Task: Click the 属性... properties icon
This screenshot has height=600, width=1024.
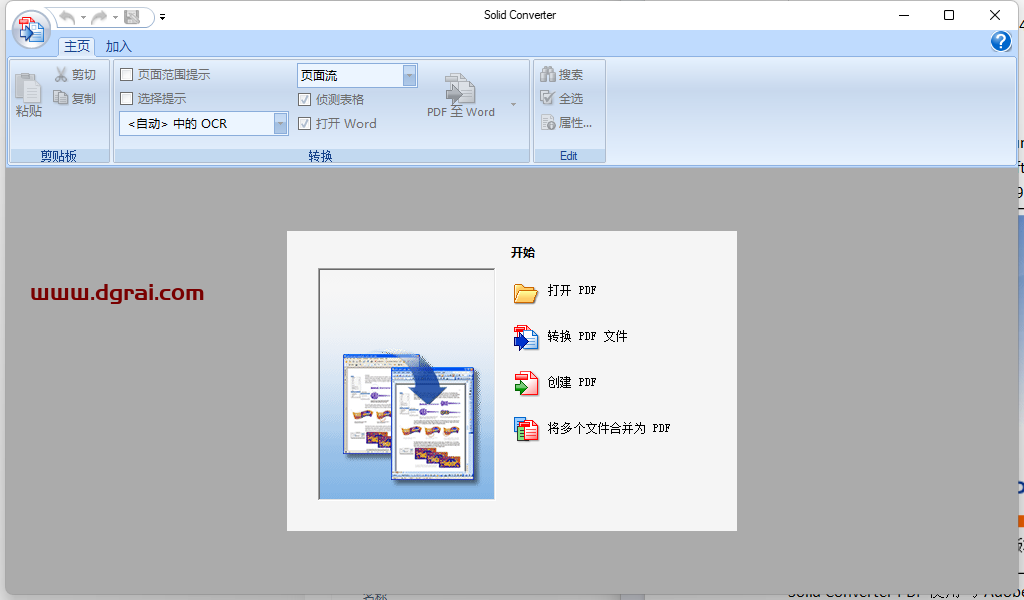Action: point(547,122)
